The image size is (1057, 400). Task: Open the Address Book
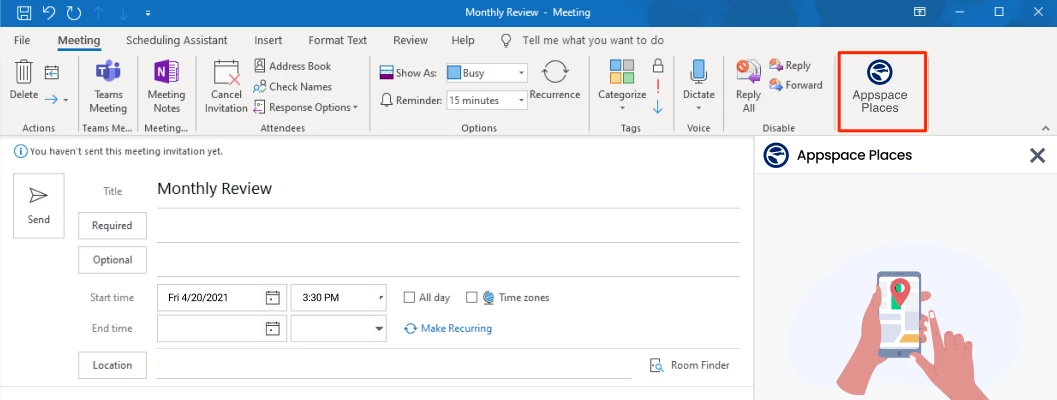pos(293,66)
